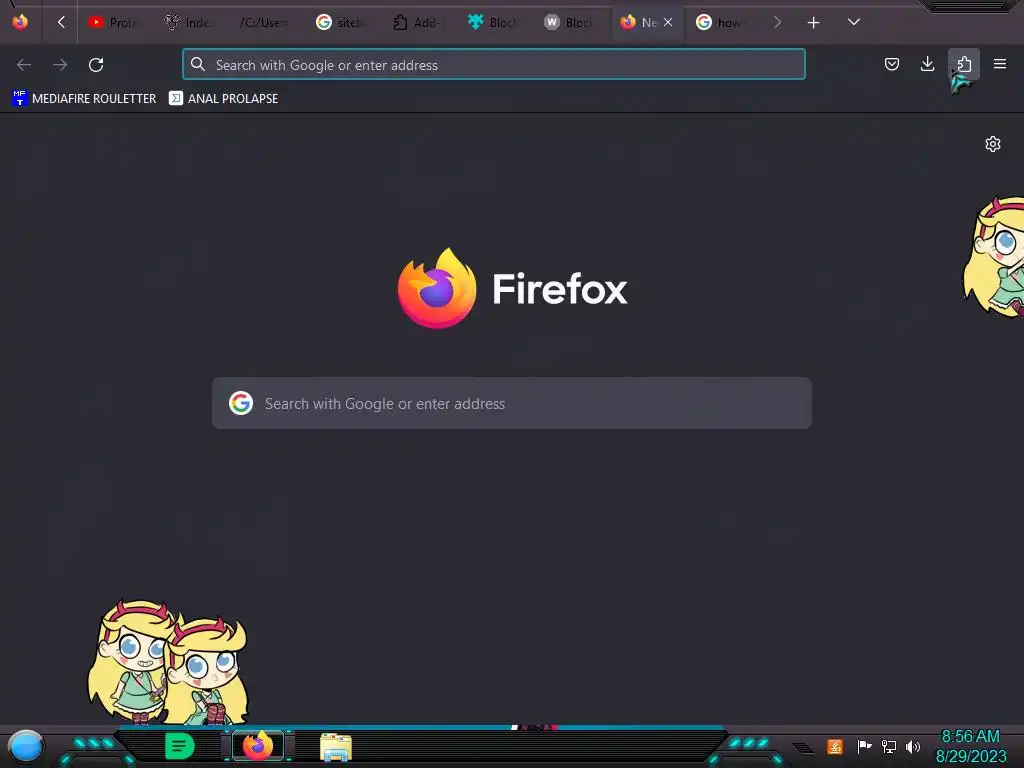Go forward using the forward arrow
This screenshot has width=1024, height=768.
tap(60, 65)
